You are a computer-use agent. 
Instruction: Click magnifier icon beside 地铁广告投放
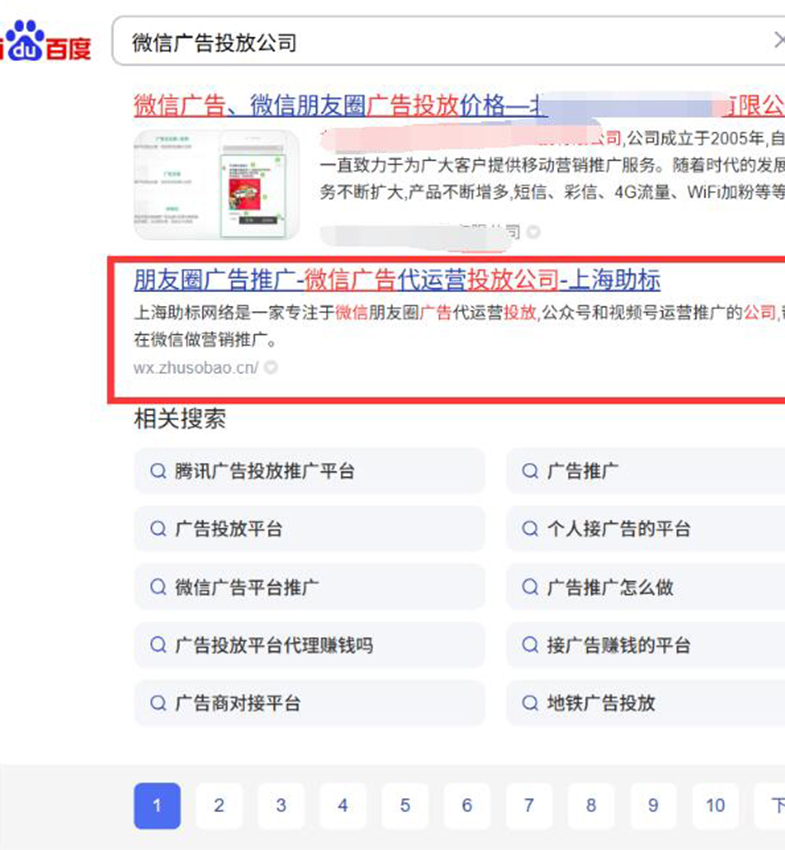click(x=530, y=703)
